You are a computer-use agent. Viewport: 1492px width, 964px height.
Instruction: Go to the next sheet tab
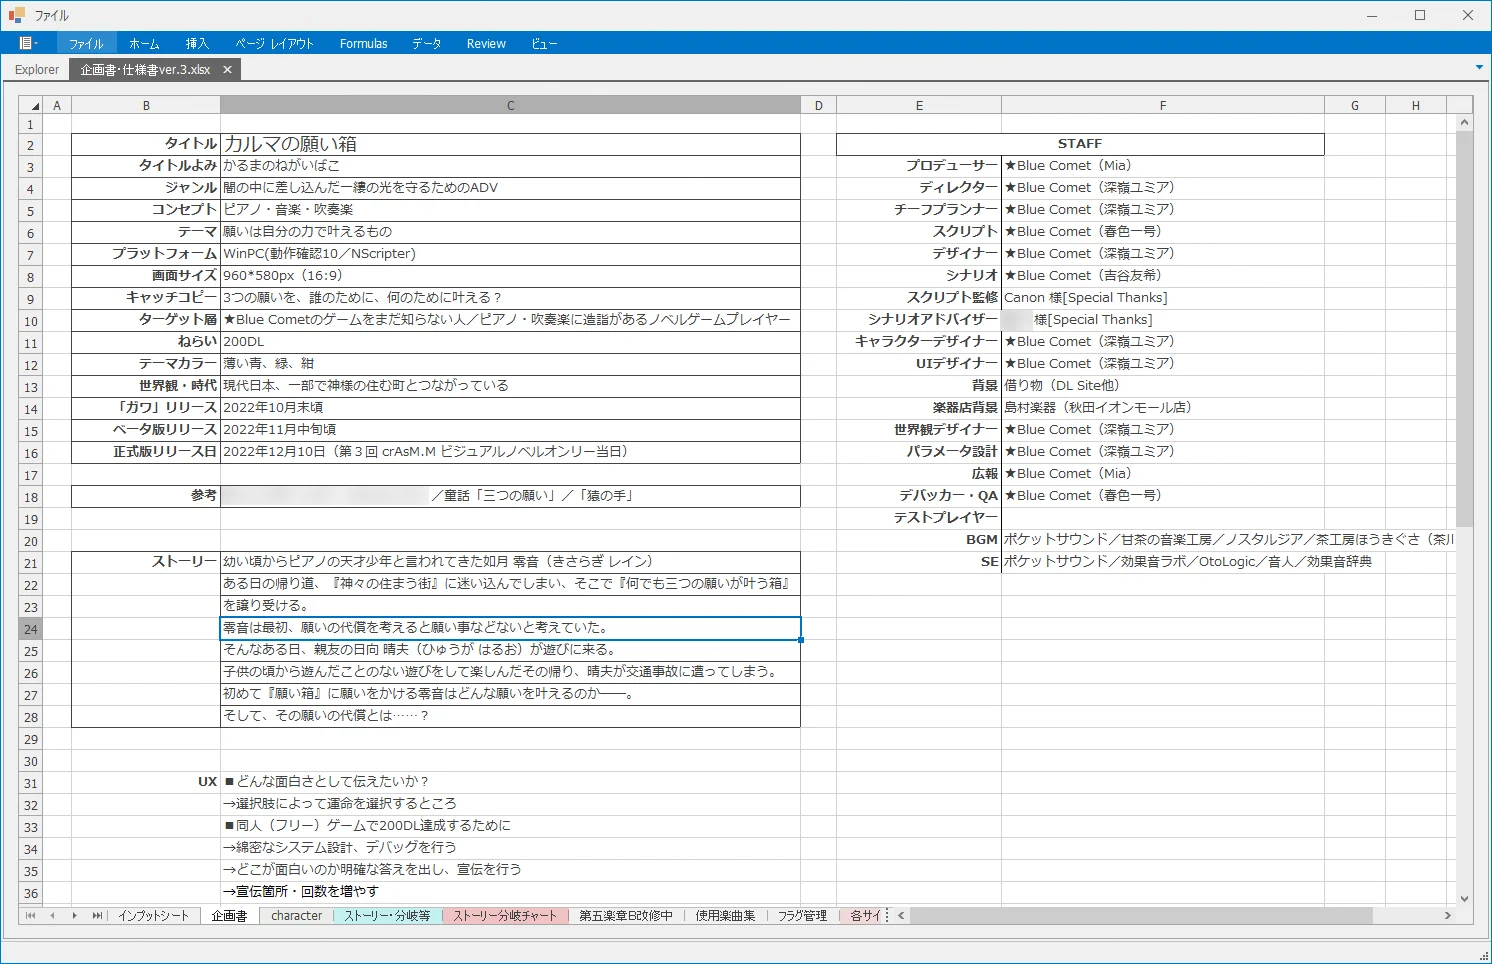pyautogui.click(x=74, y=915)
